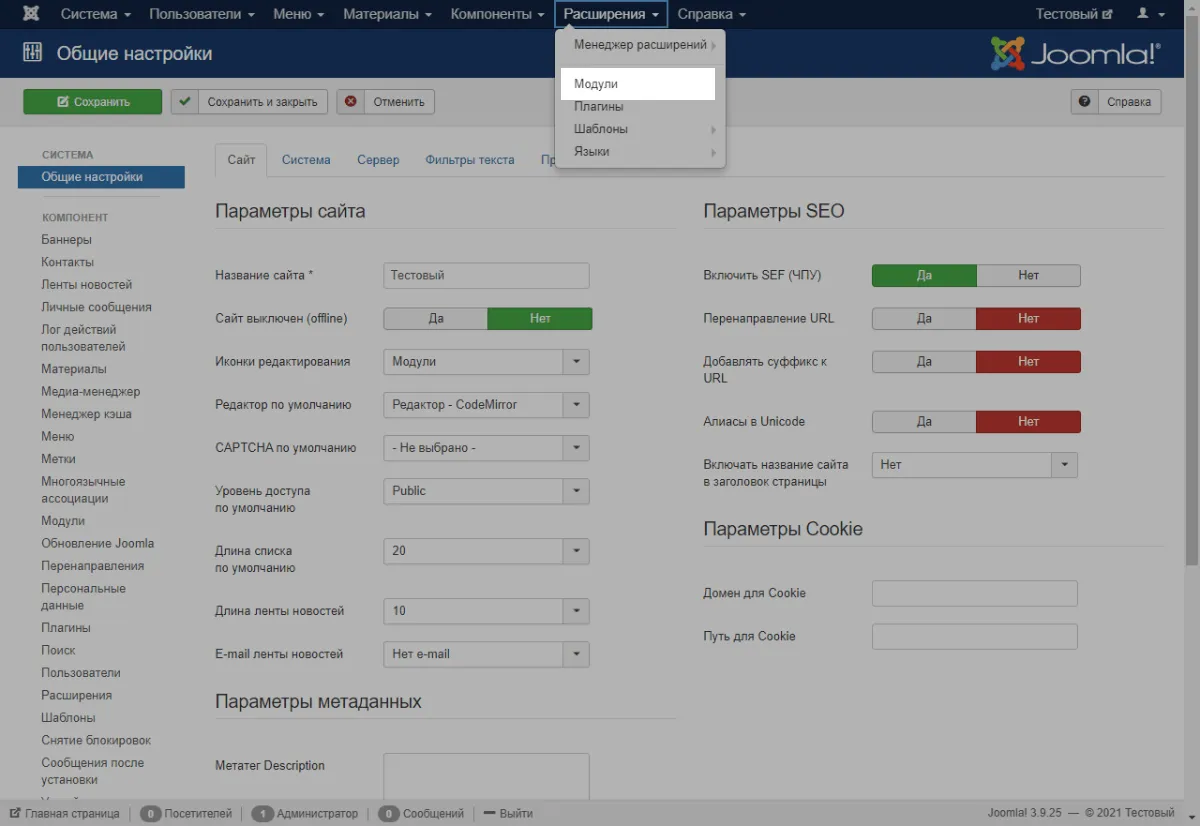Switch to the Система tab
This screenshot has width=1200, height=826.
pyautogui.click(x=306, y=160)
